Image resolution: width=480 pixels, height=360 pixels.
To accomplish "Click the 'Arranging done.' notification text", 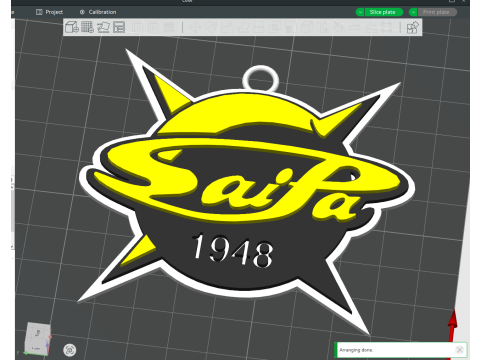I will point(356,350).
